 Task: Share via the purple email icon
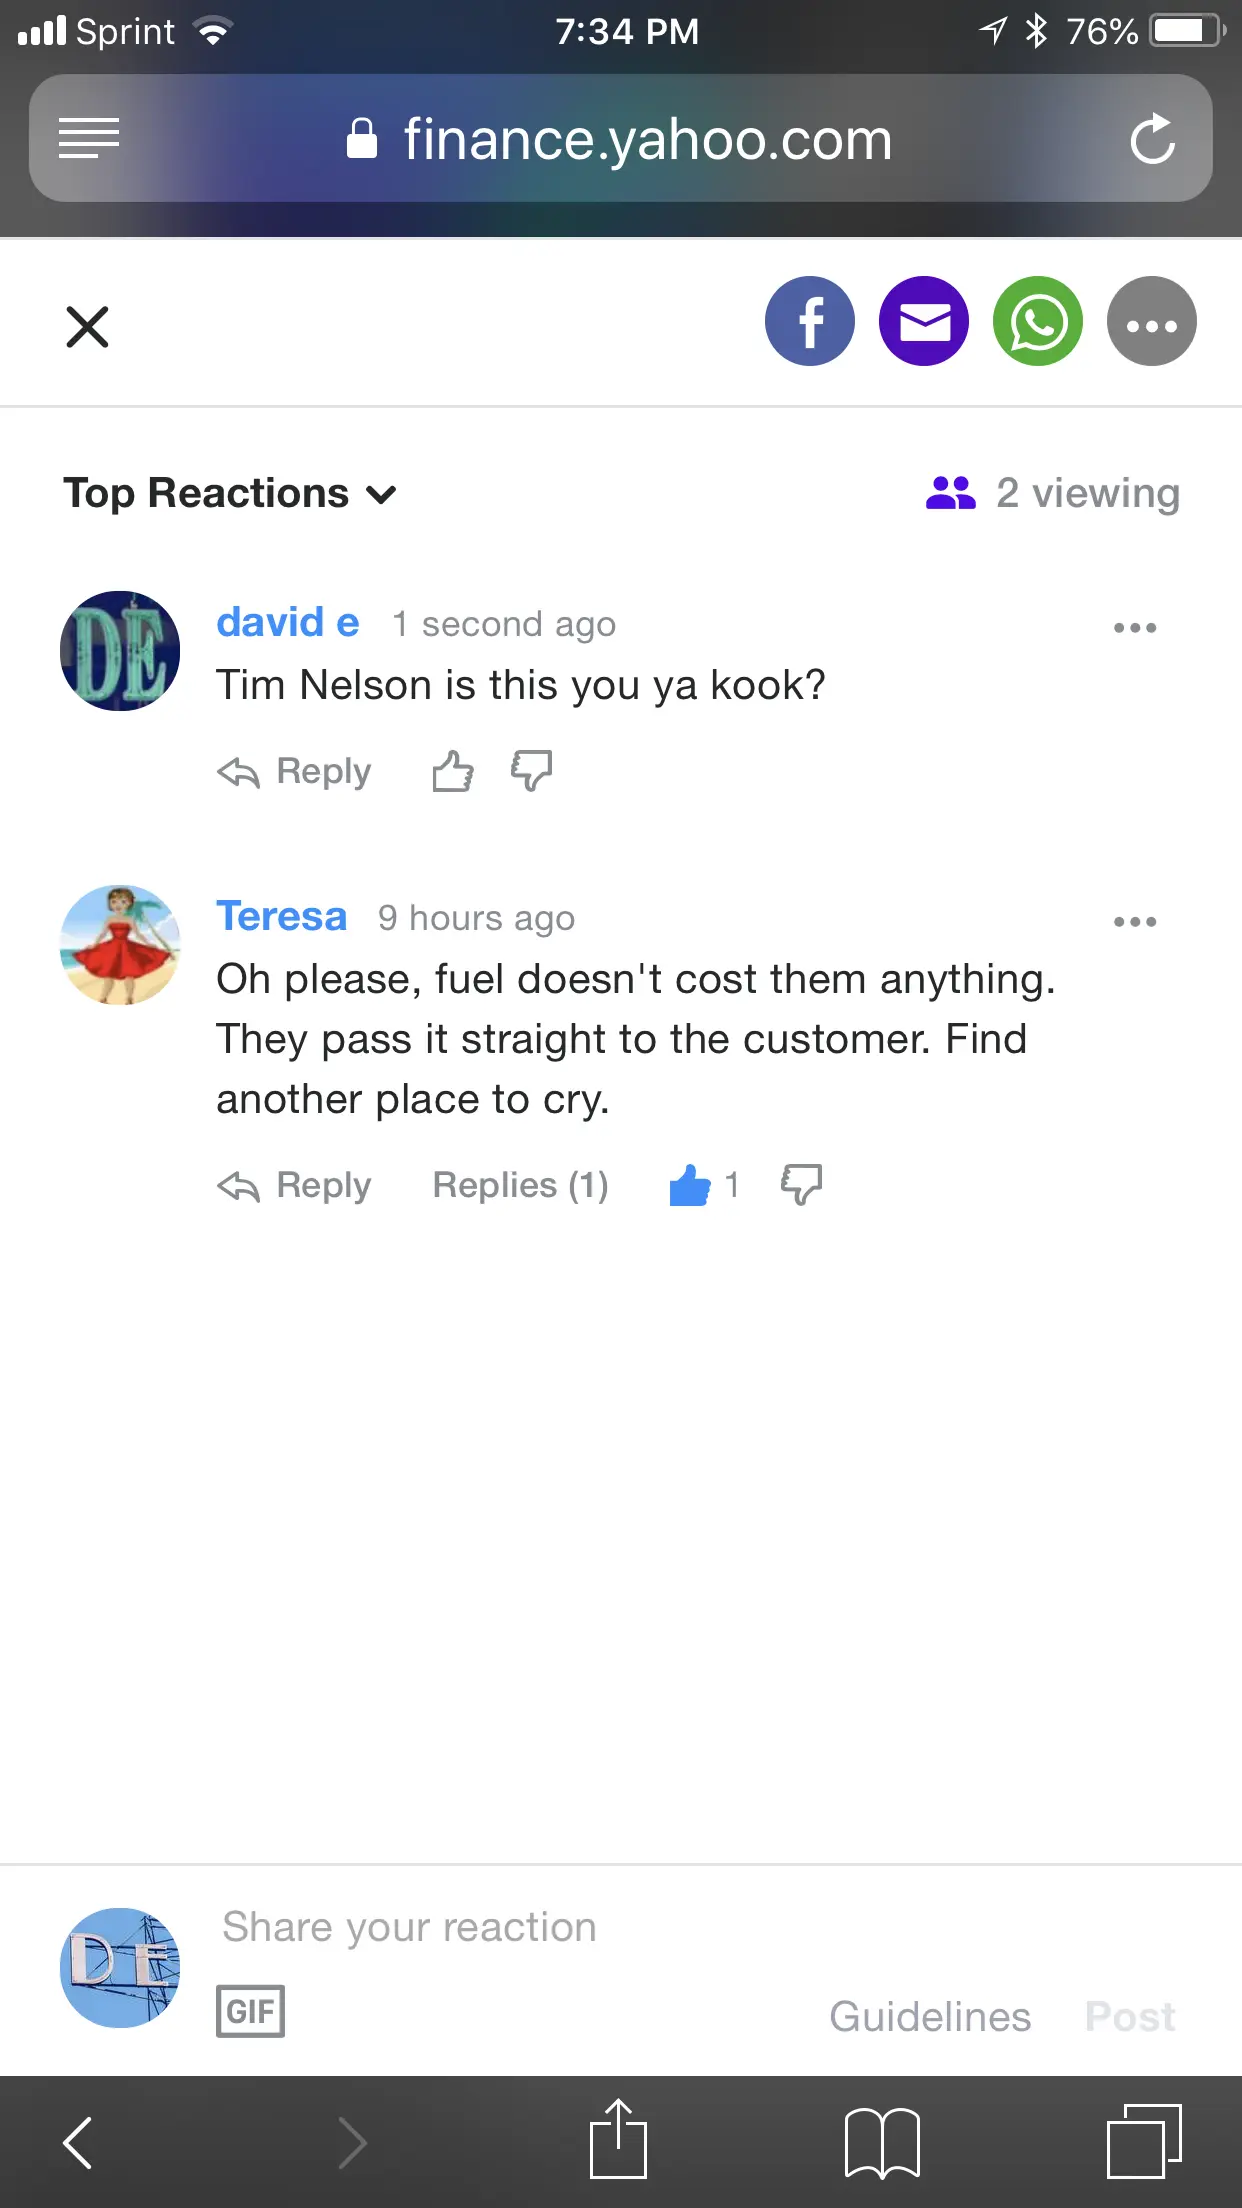pyautogui.click(x=923, y=322)
